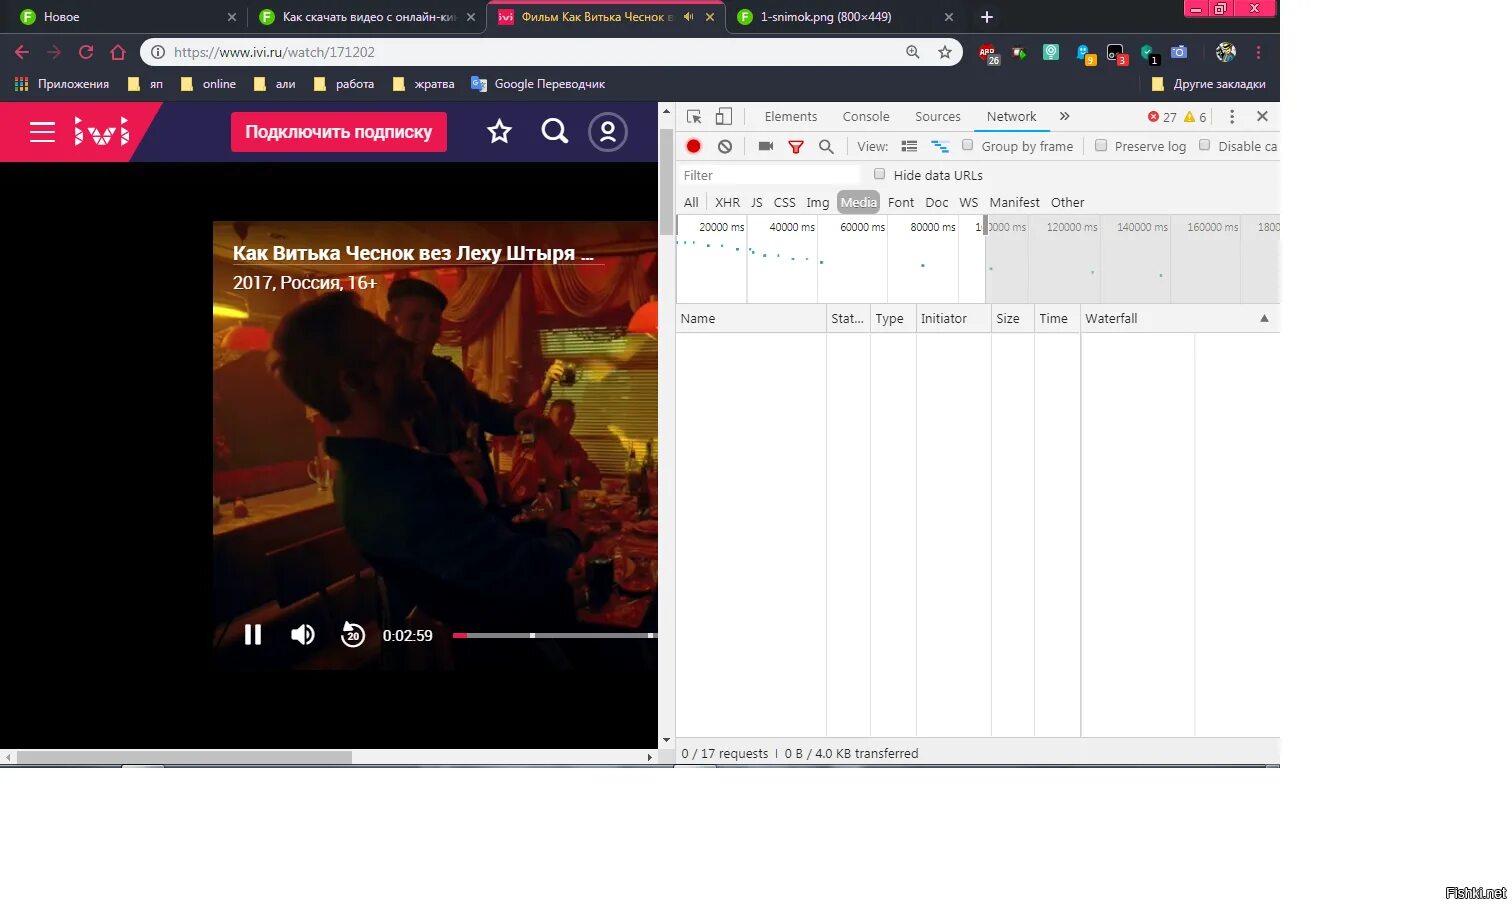Image resolution: width=1512 pixels, height=905 pixels.
Task: Open DevTools three-dot options menu
Action: (1232, 117)
